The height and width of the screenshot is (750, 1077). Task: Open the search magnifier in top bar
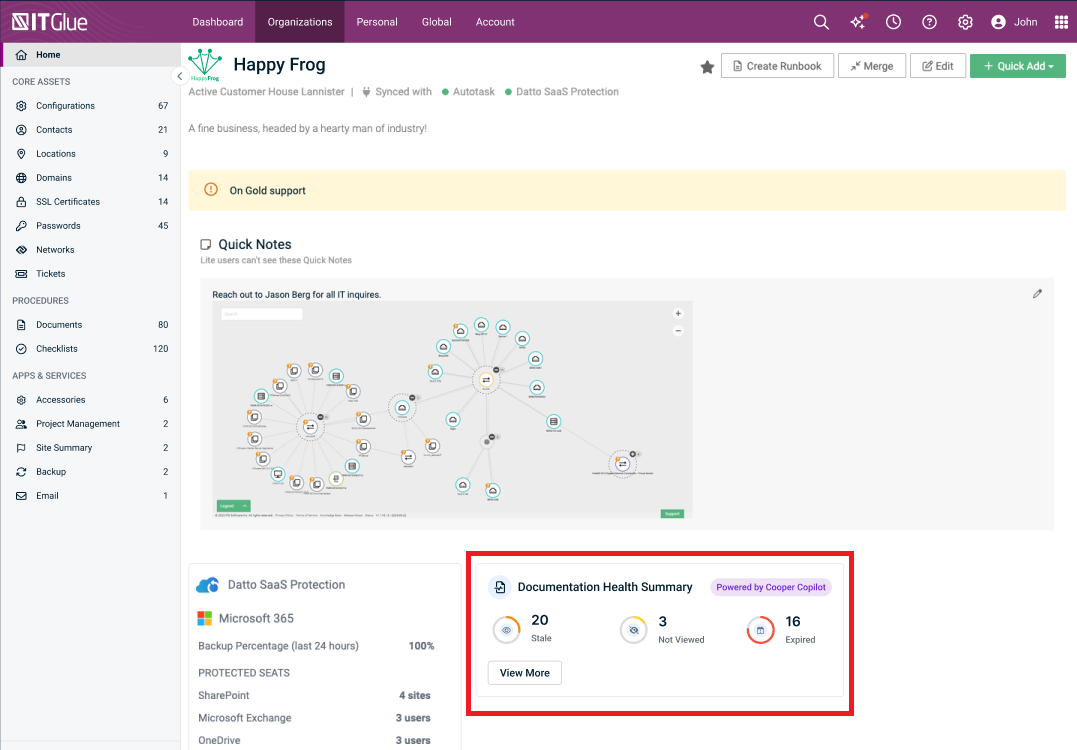(x=821, y=22)
